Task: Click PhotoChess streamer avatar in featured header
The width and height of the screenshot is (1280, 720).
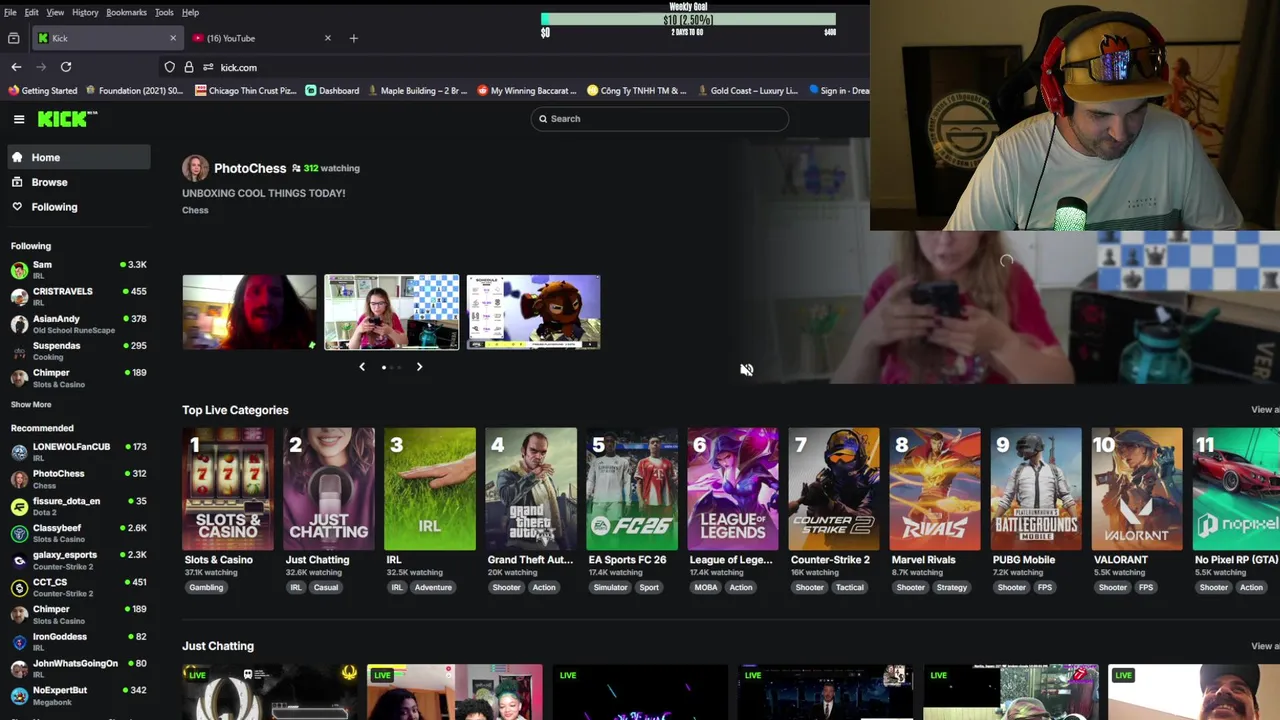Action: [x=195, y=168]
